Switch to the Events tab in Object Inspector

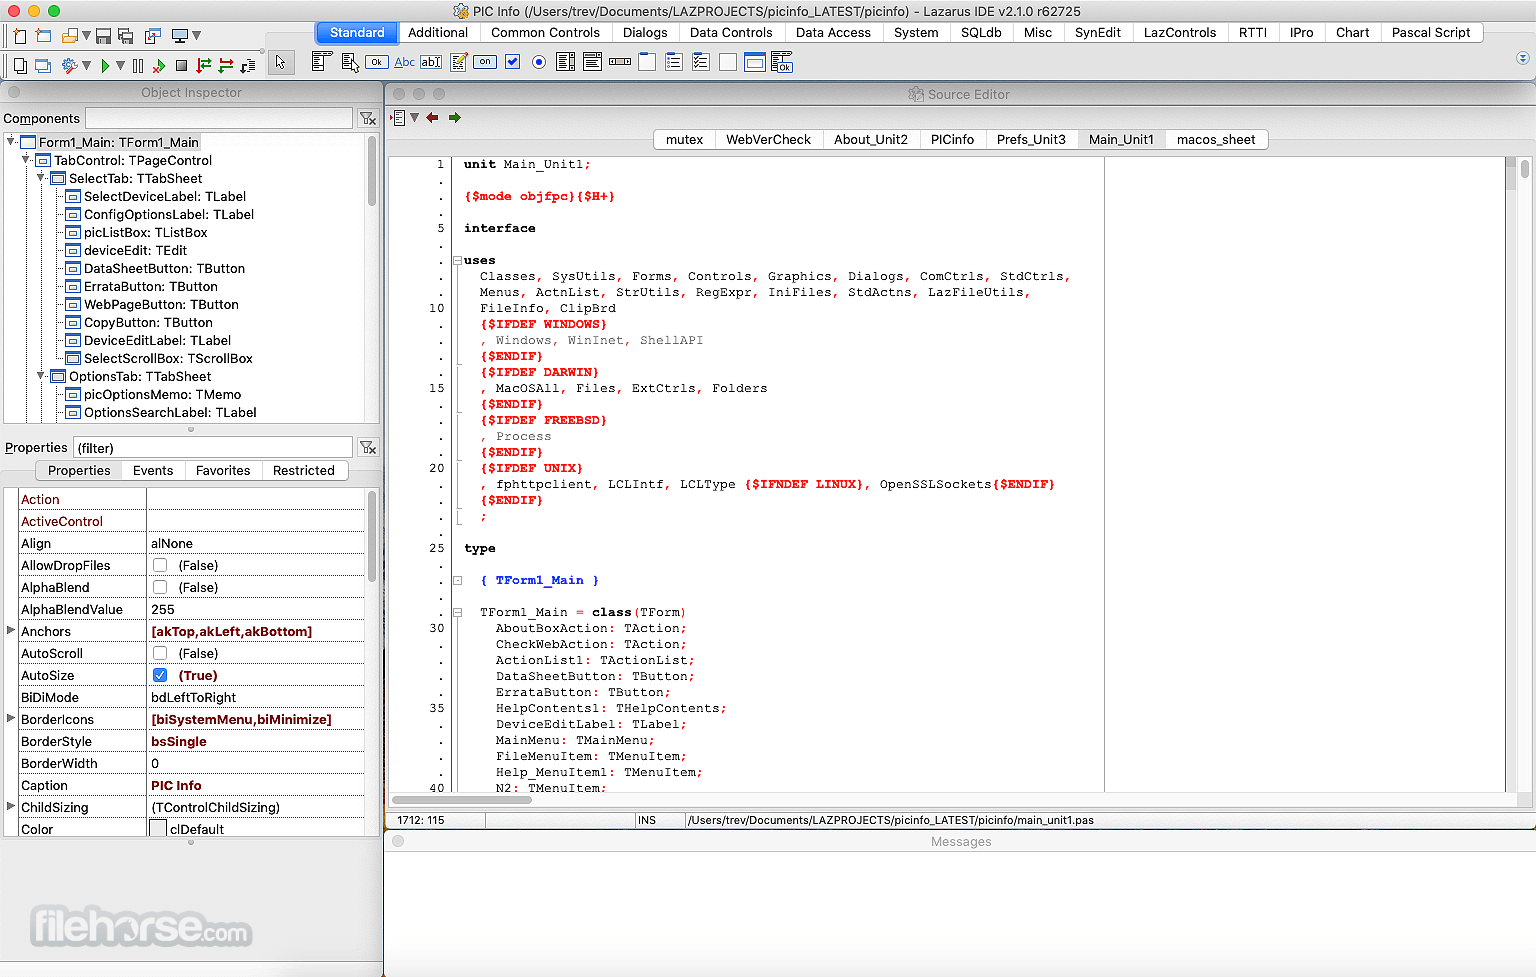click(153, 470)
